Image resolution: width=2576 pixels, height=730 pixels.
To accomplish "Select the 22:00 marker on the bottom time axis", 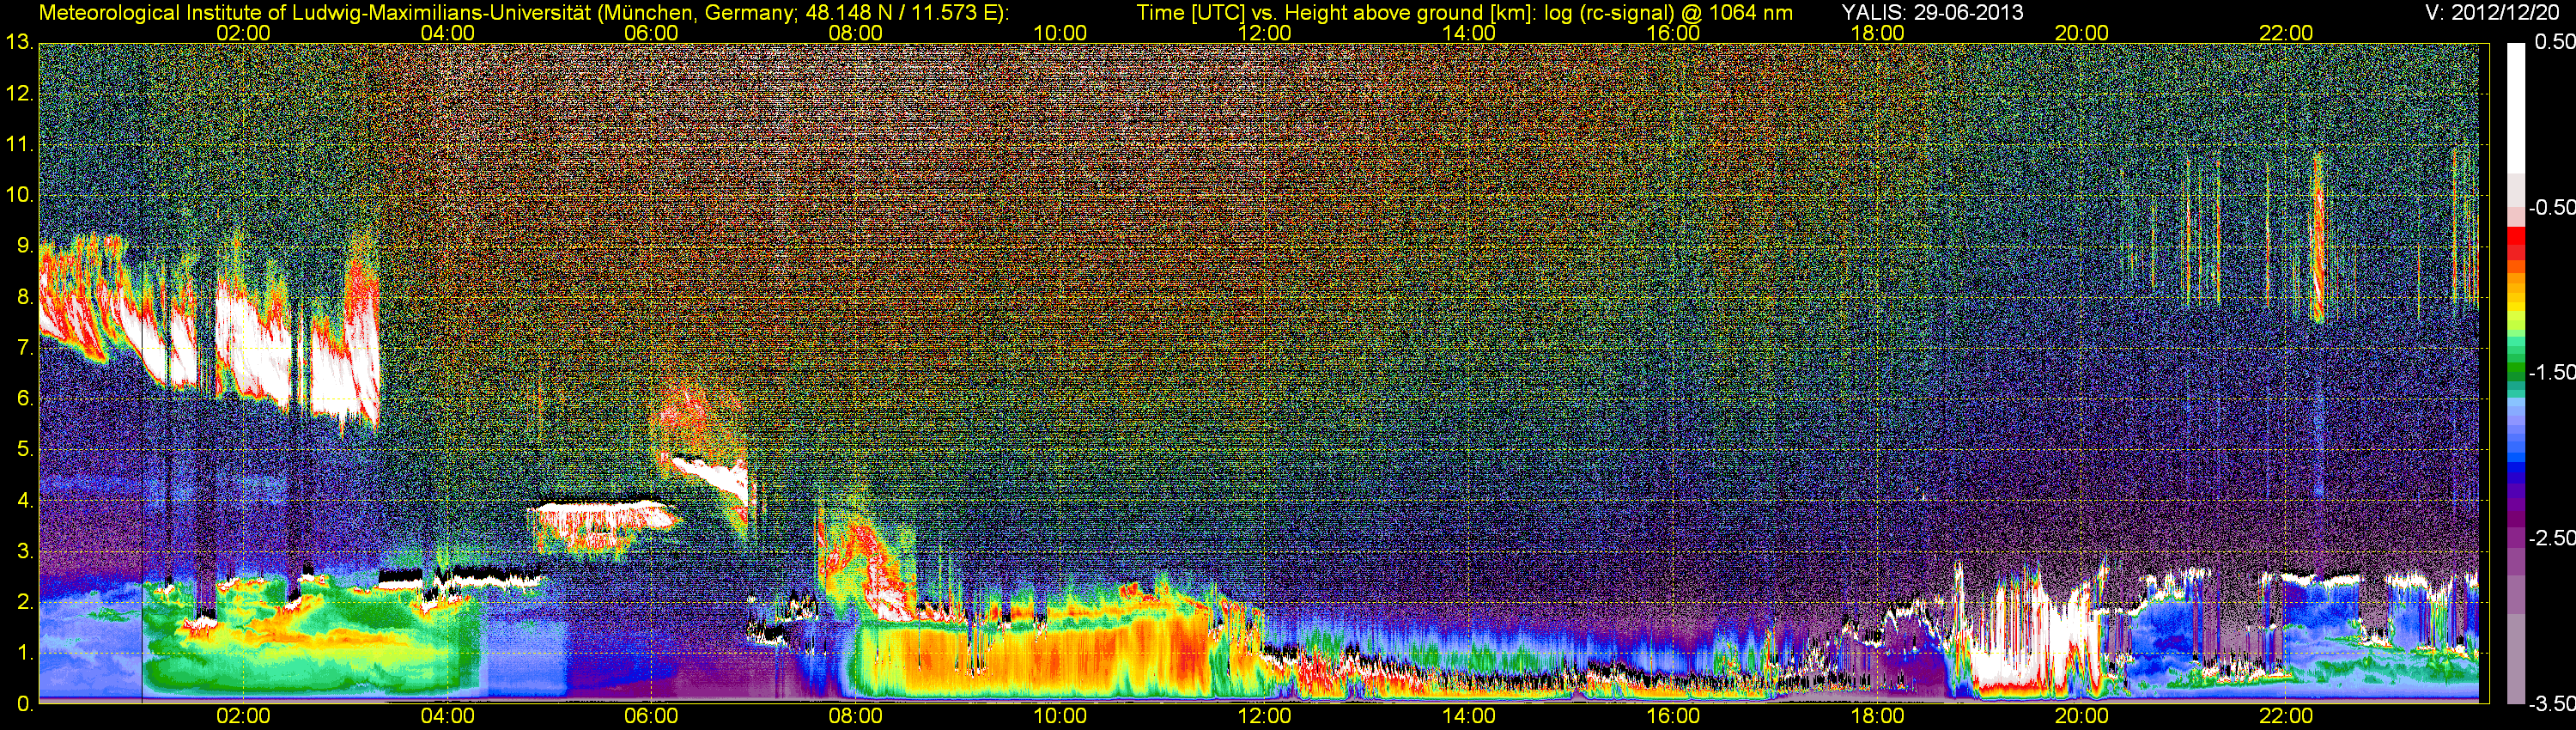I will tap(2286, 716).
